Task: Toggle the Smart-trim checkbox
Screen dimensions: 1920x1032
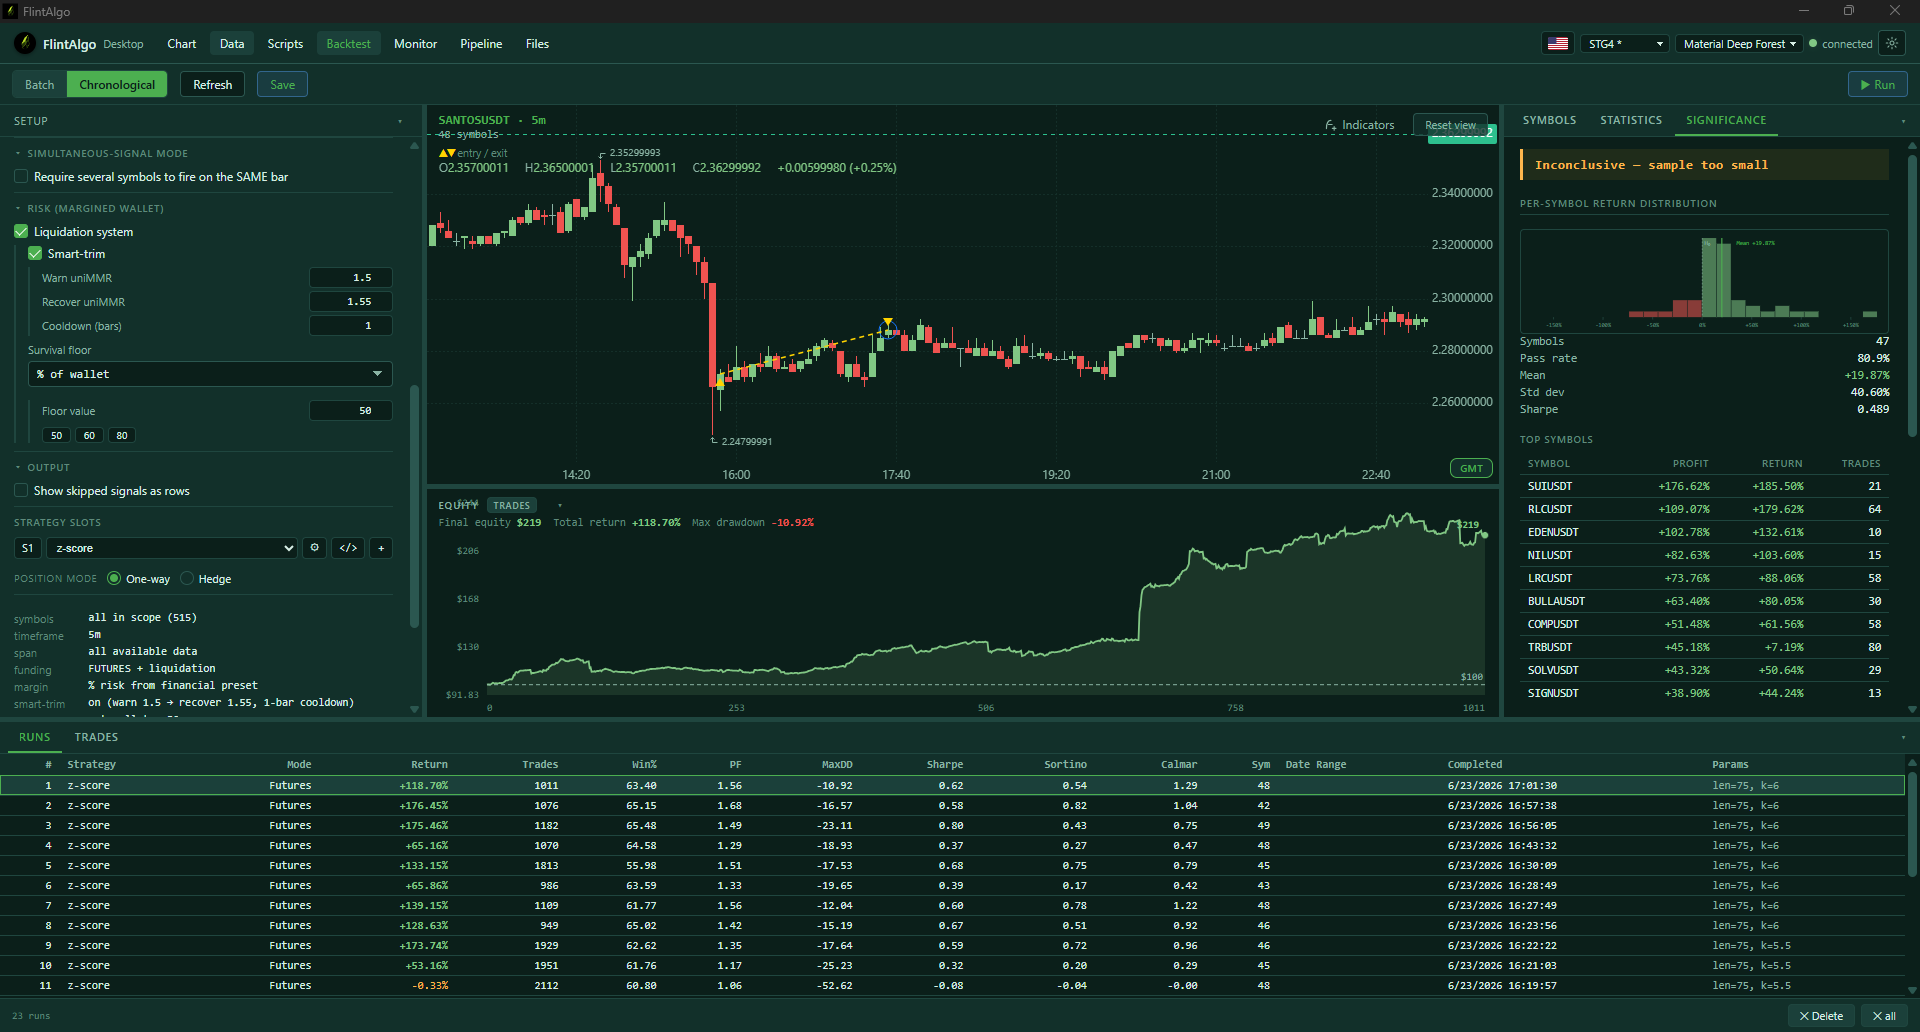Action: [35, 254]
